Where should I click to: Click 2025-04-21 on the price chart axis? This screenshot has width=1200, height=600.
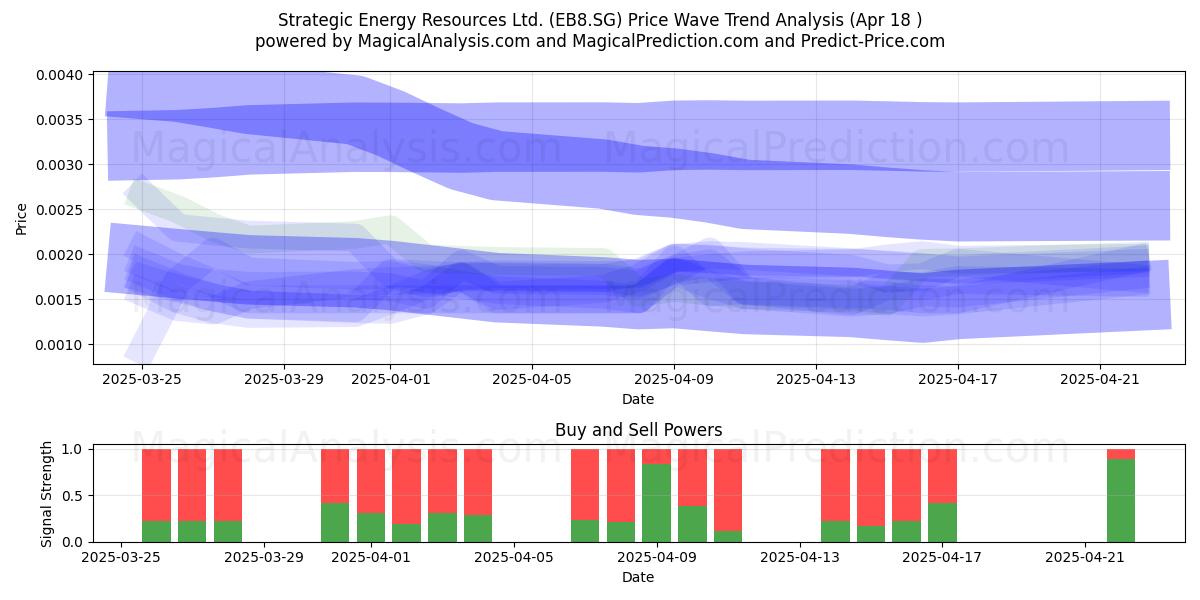[x=1100, y=380]
